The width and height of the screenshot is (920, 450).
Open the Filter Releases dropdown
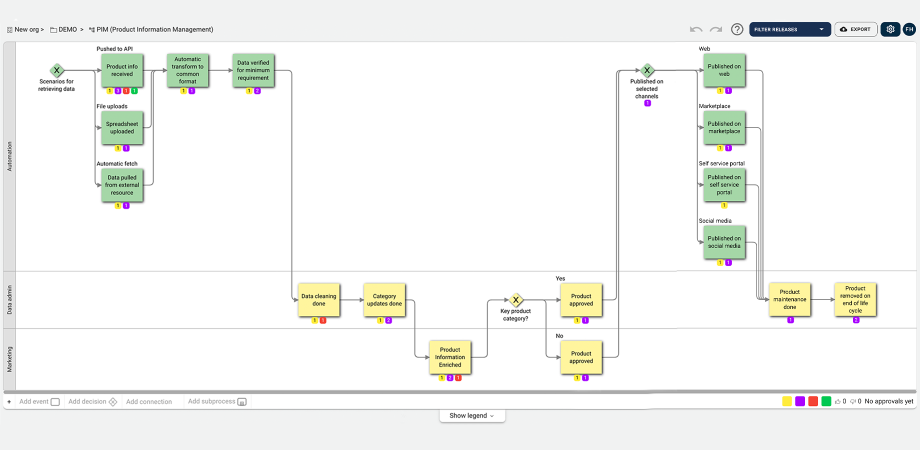(790, 29)
